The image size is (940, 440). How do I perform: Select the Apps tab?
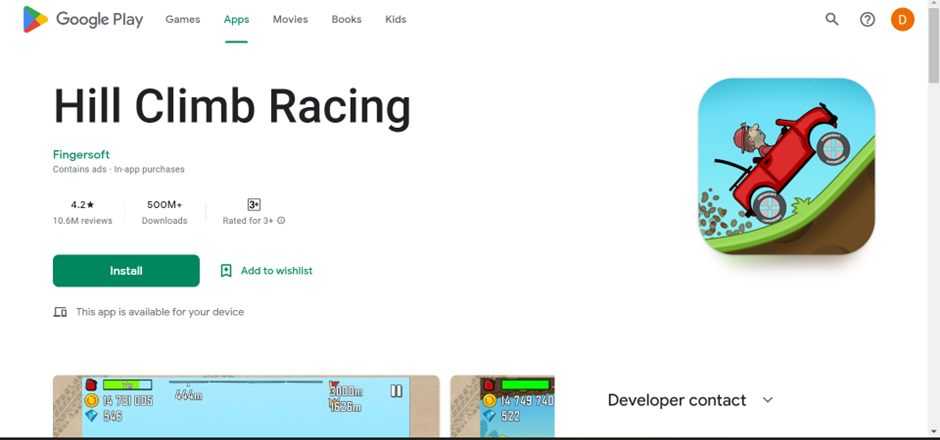tap(236, 19)
